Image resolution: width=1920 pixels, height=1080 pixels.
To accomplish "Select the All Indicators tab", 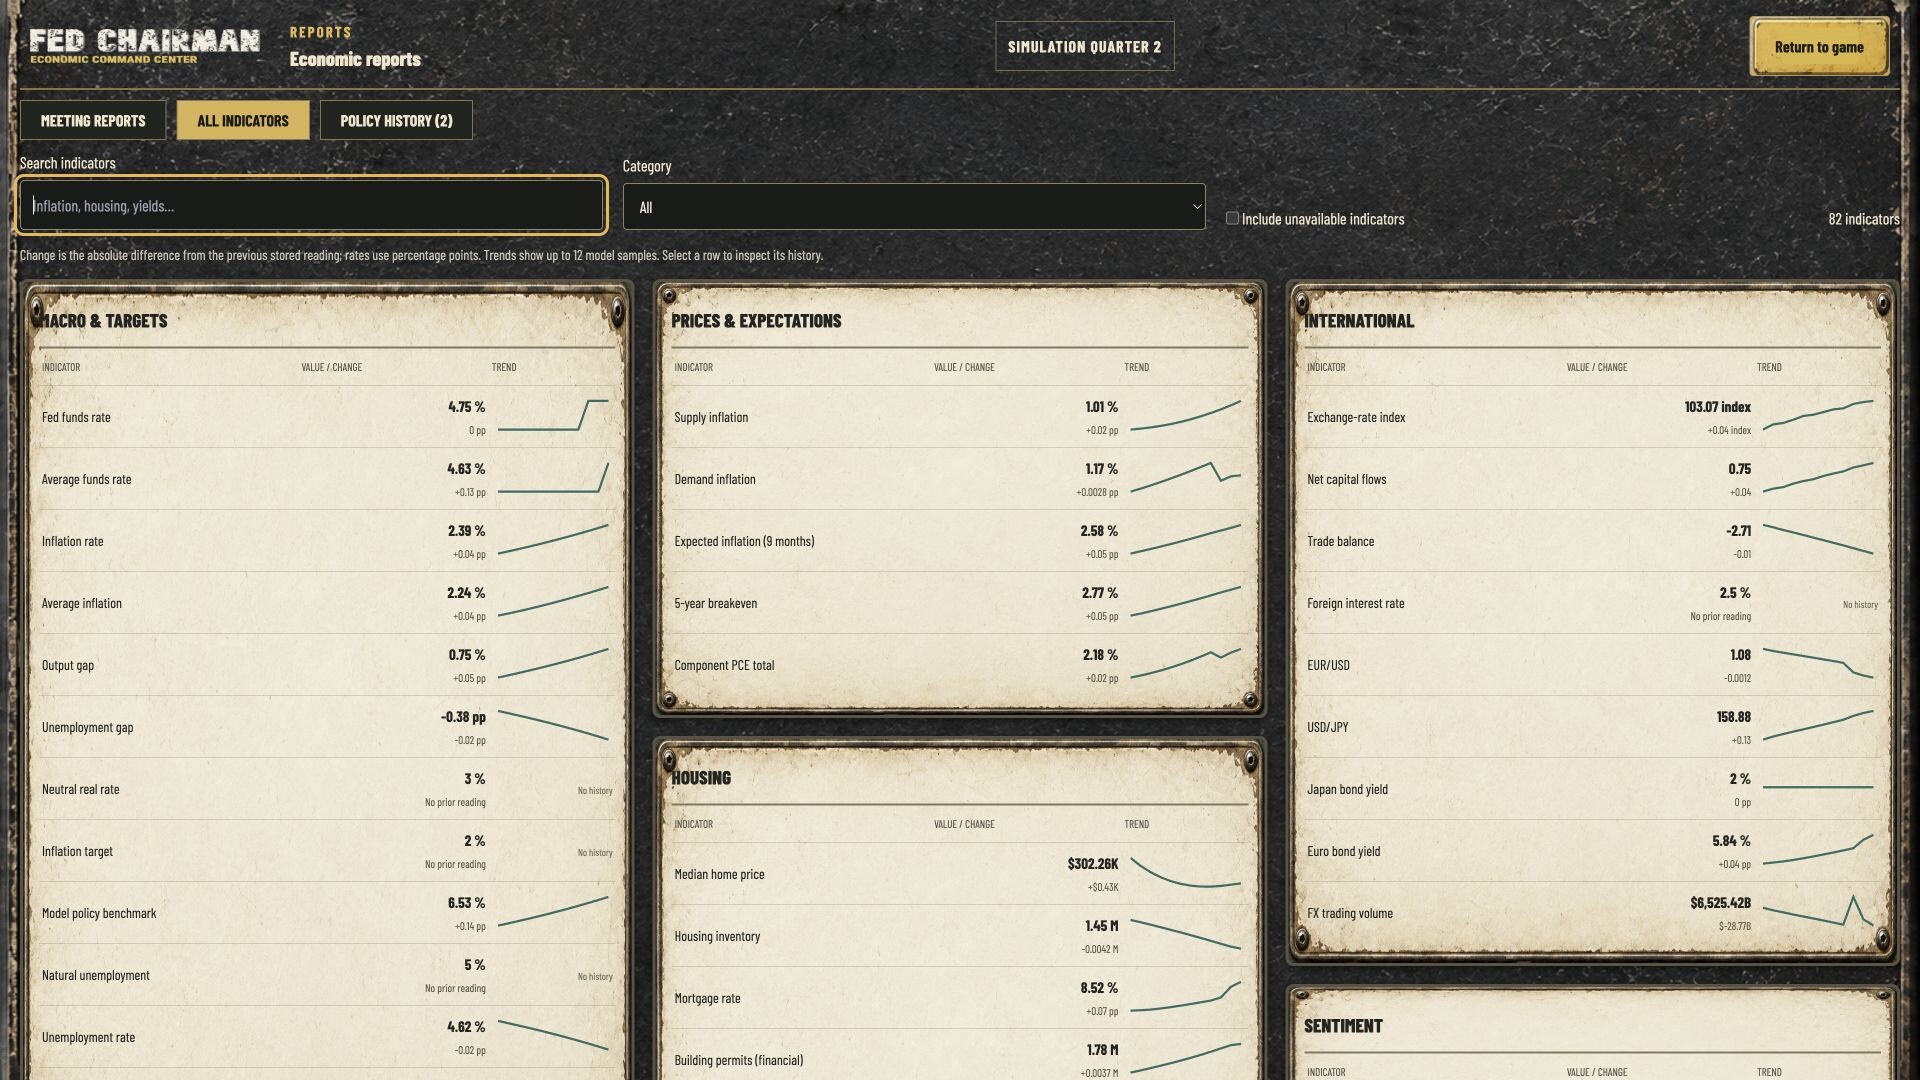I will point(243,120).
